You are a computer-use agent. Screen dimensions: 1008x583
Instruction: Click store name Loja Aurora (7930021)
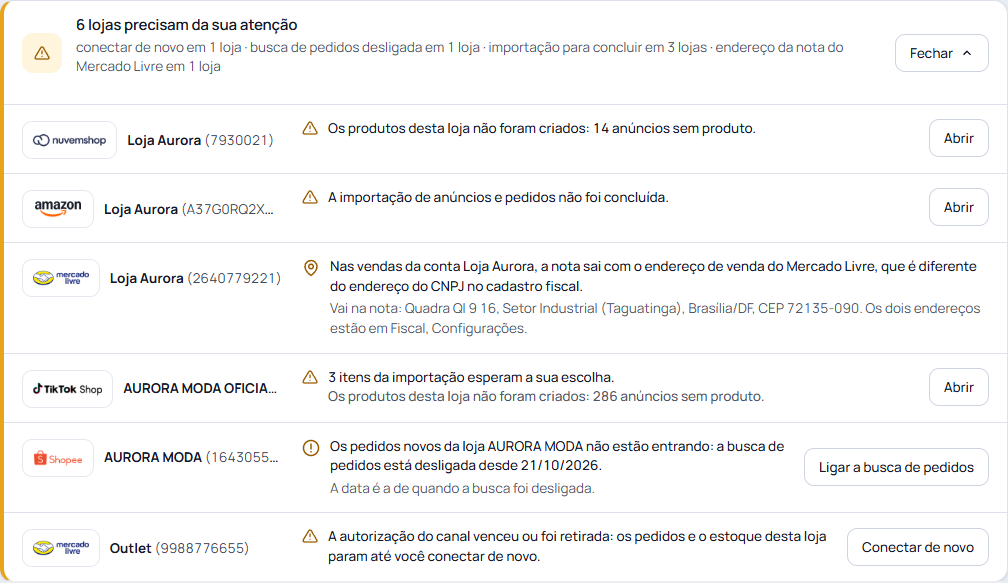click(201, 140)
